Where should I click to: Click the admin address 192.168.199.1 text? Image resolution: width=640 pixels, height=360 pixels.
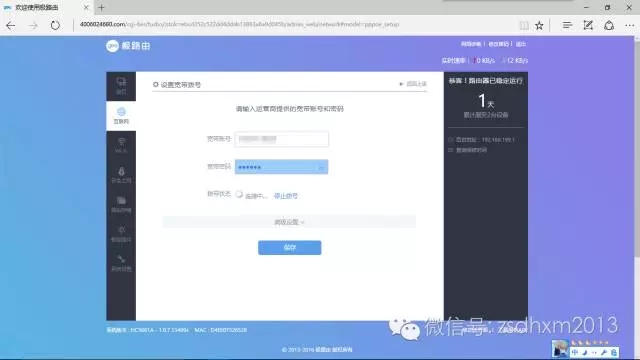tap(485, 140)
